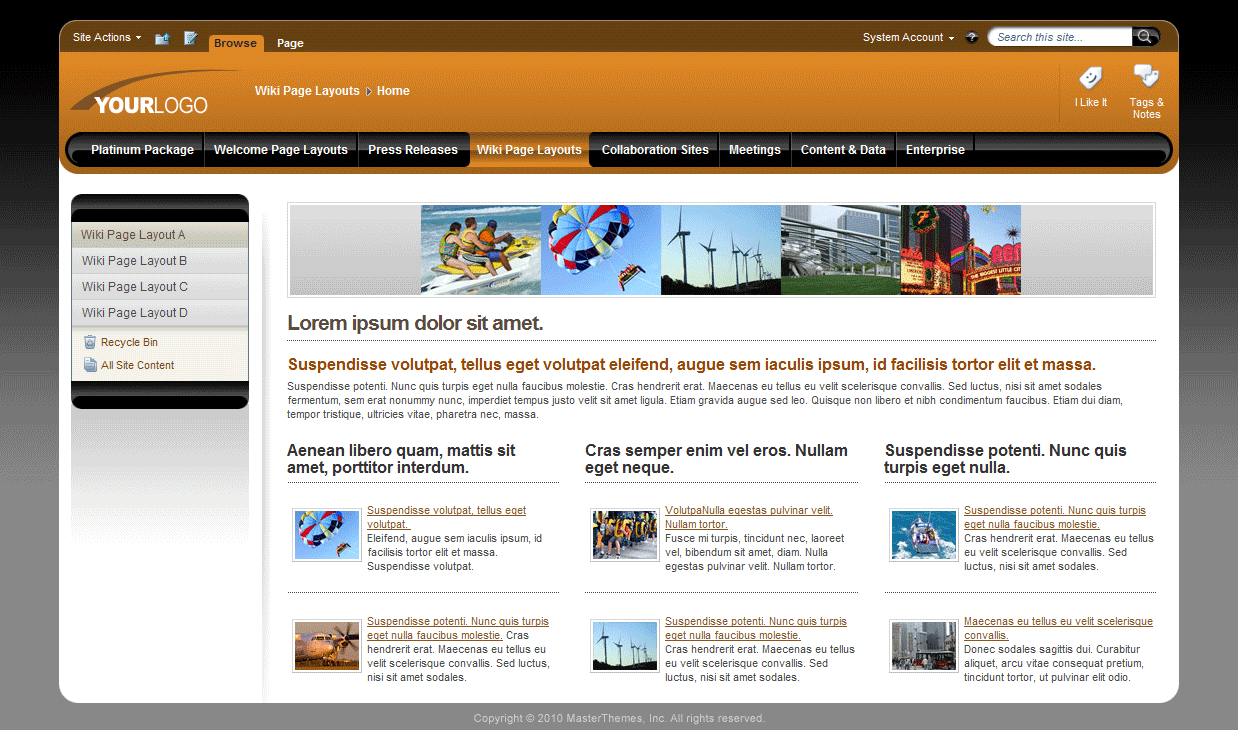
Task: Click the search magnifier icon
Action: coord(1145,36)
